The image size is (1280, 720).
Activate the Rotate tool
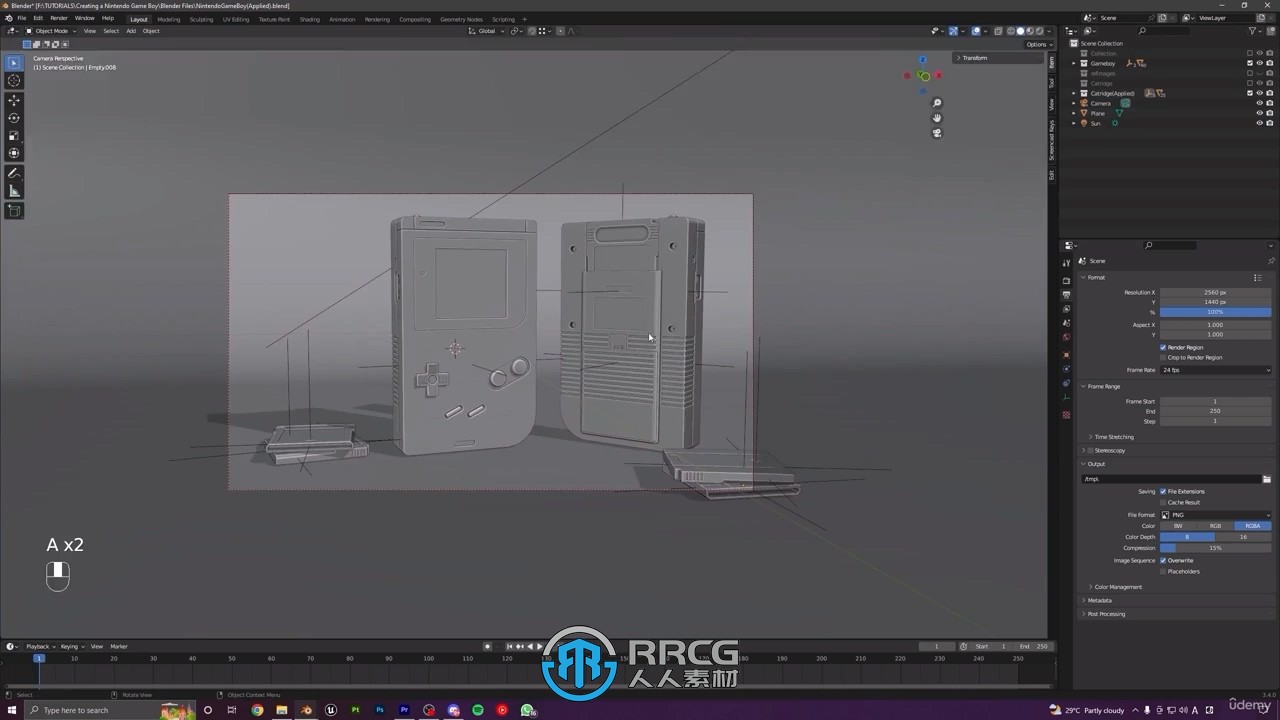tap(14, 118)
